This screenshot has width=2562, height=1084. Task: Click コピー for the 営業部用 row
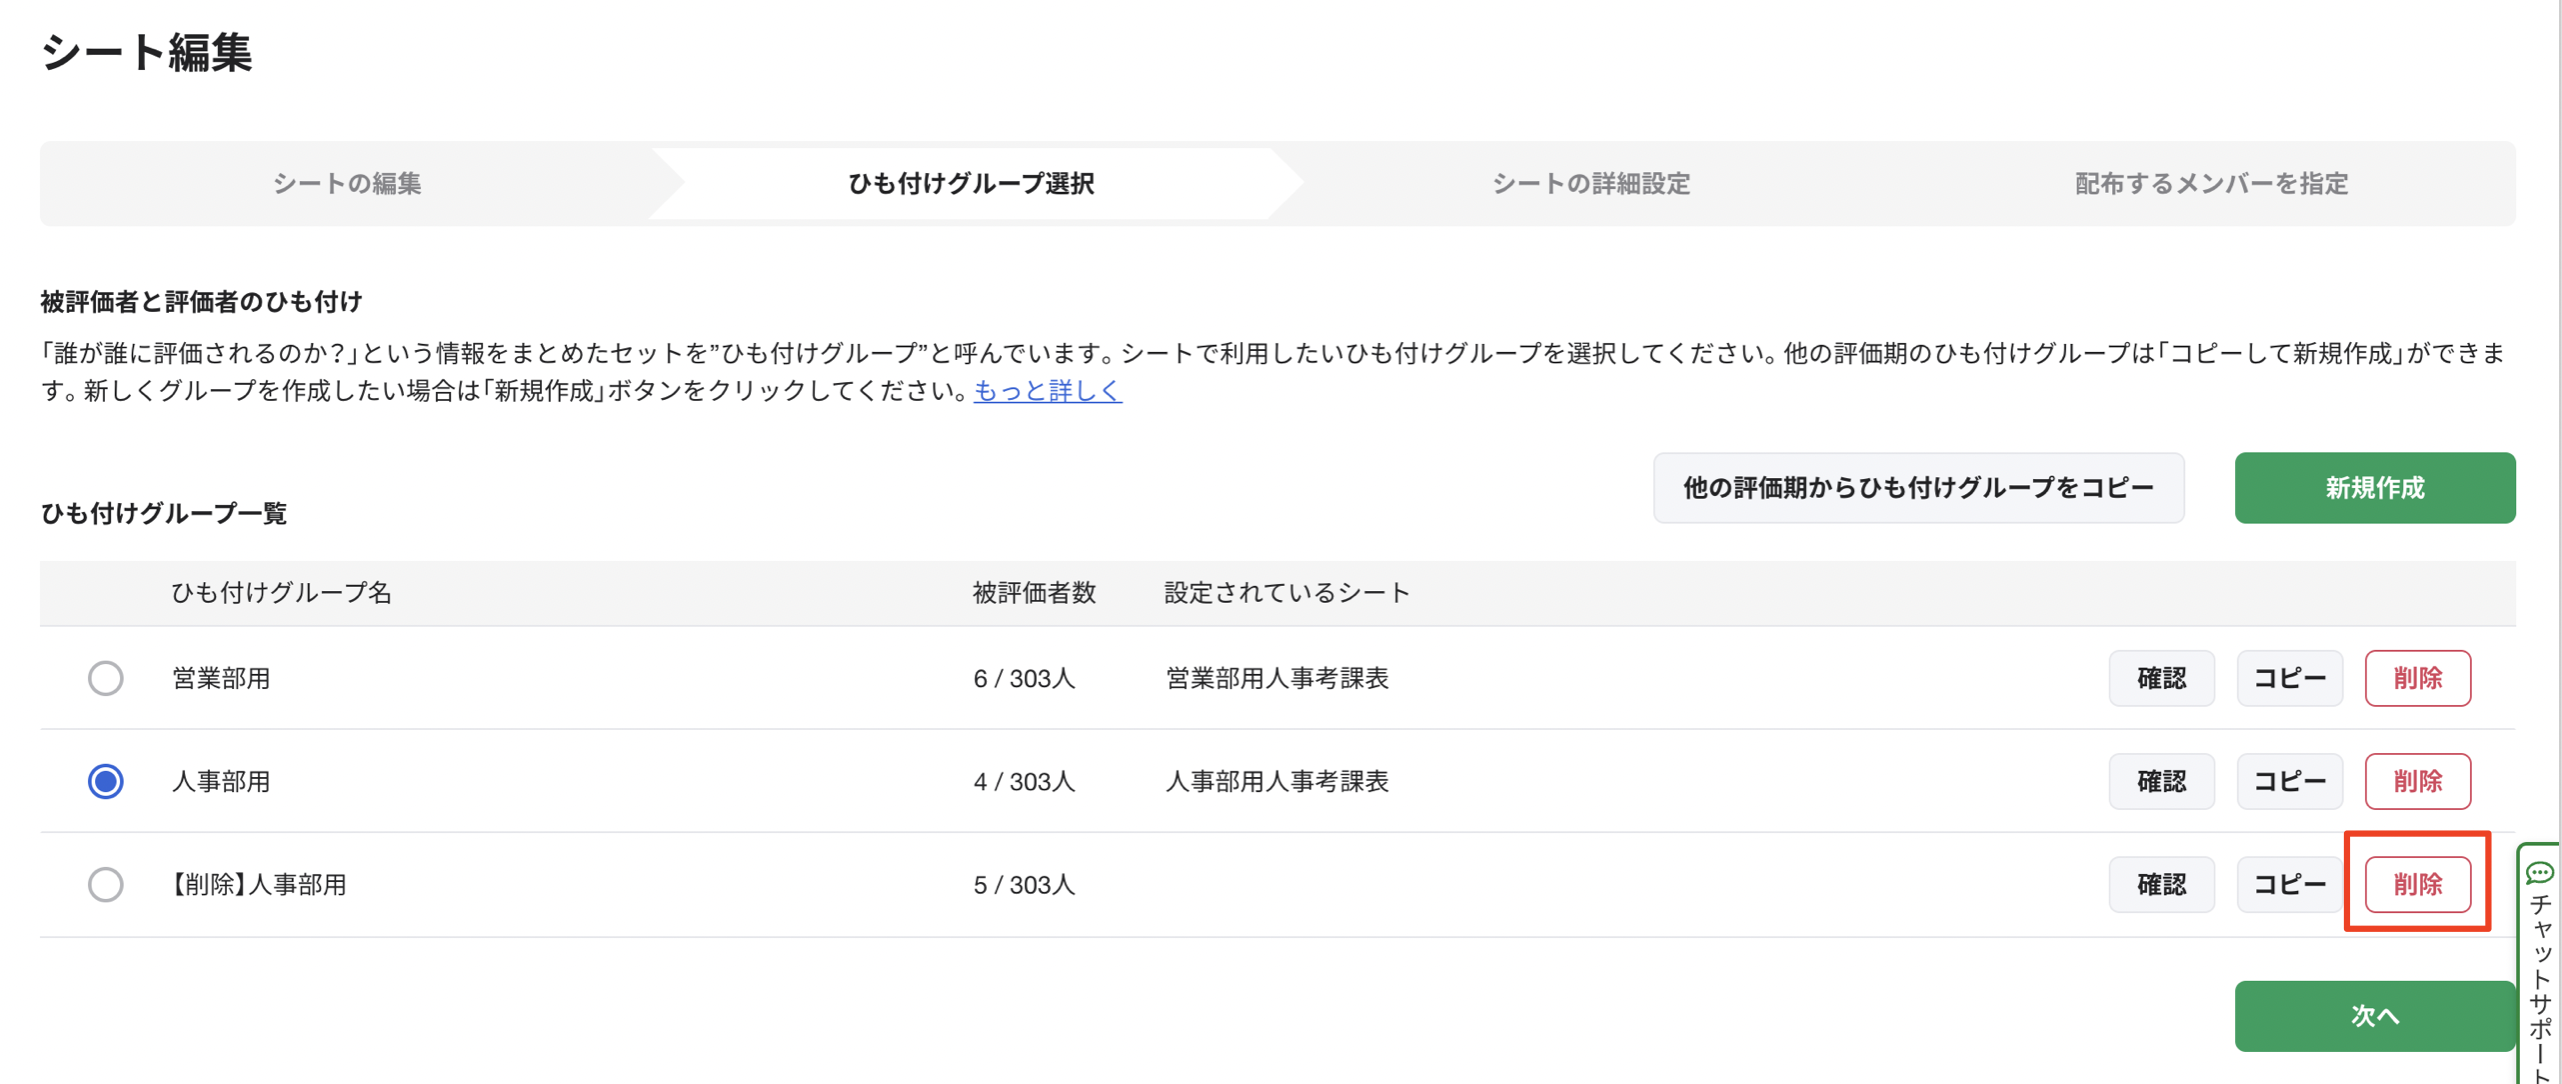[2289, 678]
